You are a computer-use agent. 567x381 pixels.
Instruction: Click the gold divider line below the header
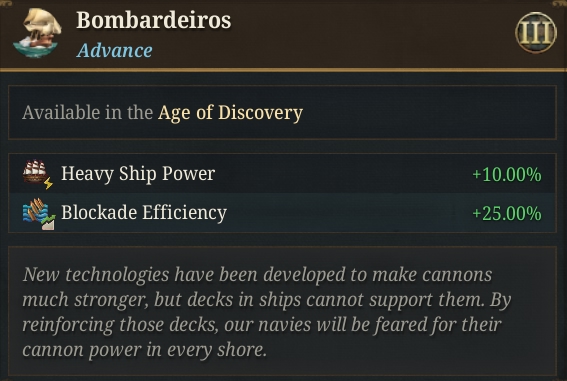coord(284,70)
